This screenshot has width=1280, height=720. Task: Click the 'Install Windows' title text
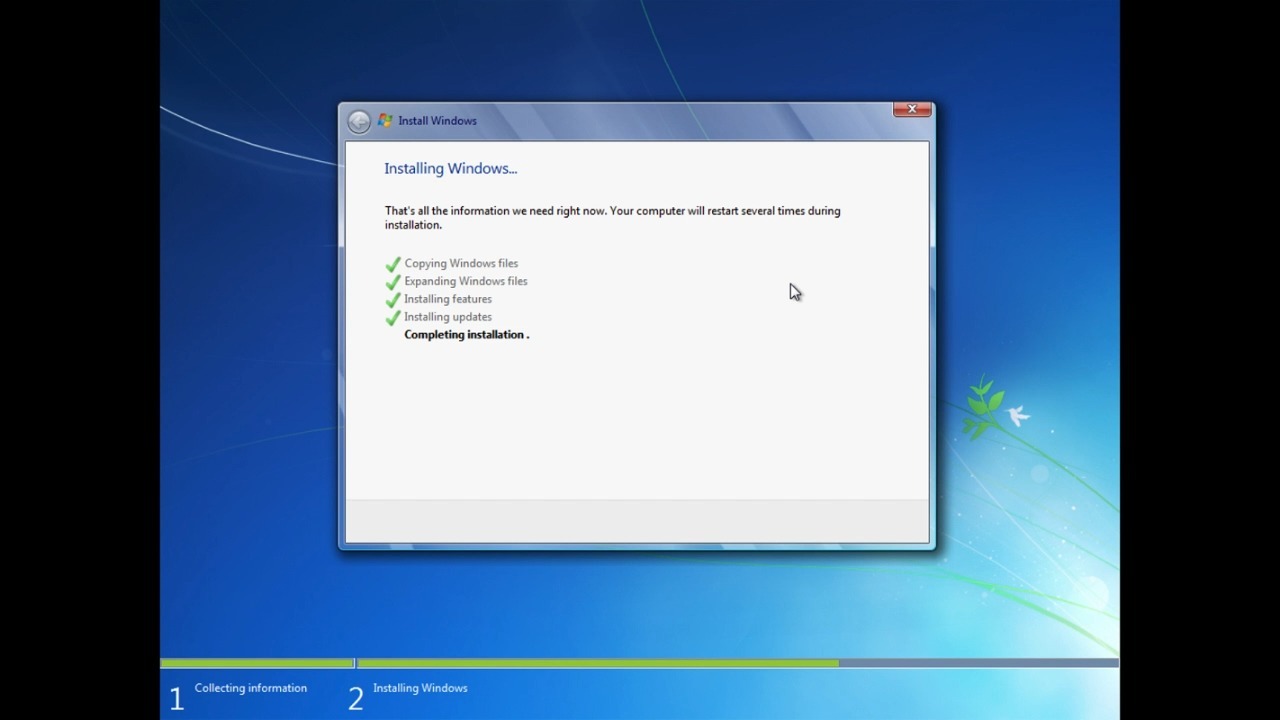point(437,121)
